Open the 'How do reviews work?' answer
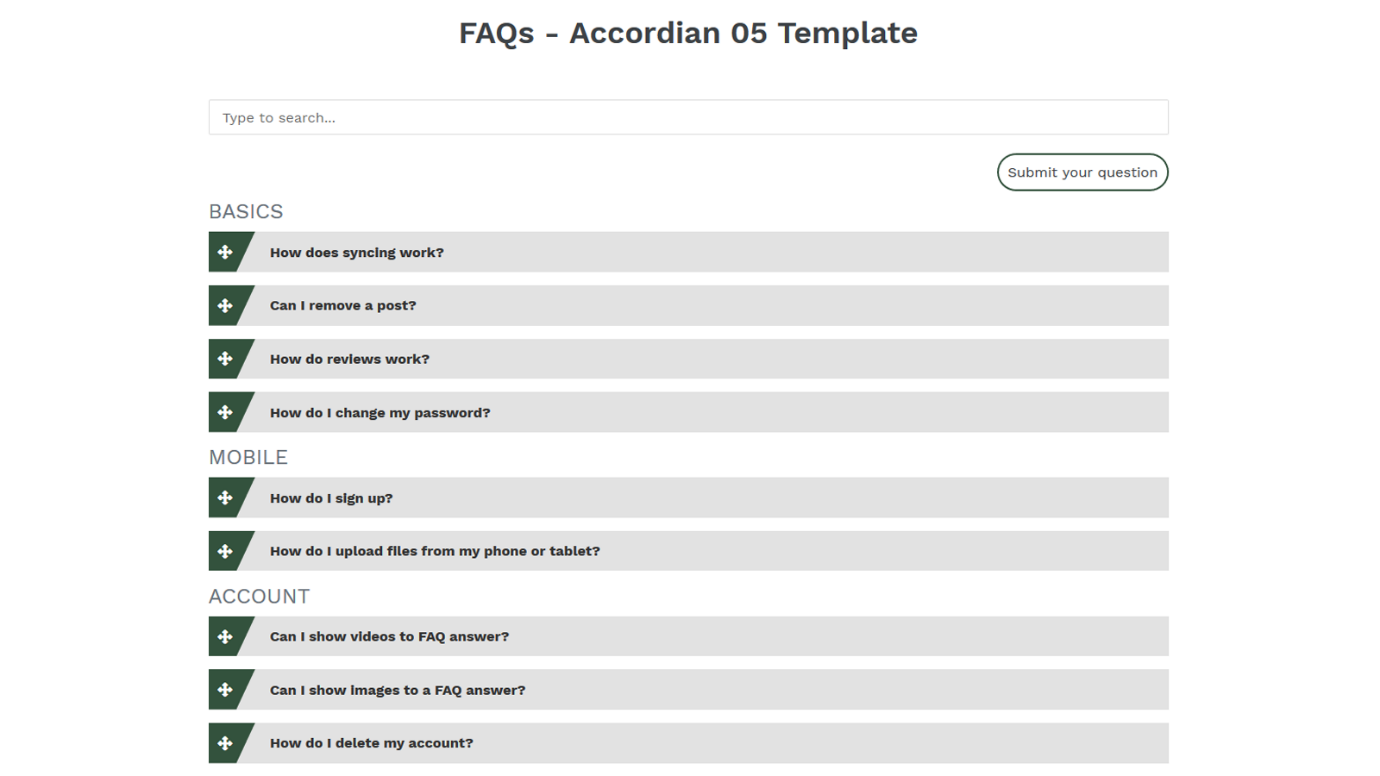This screenshot has height=776, width=1380. tap(350, 359)
